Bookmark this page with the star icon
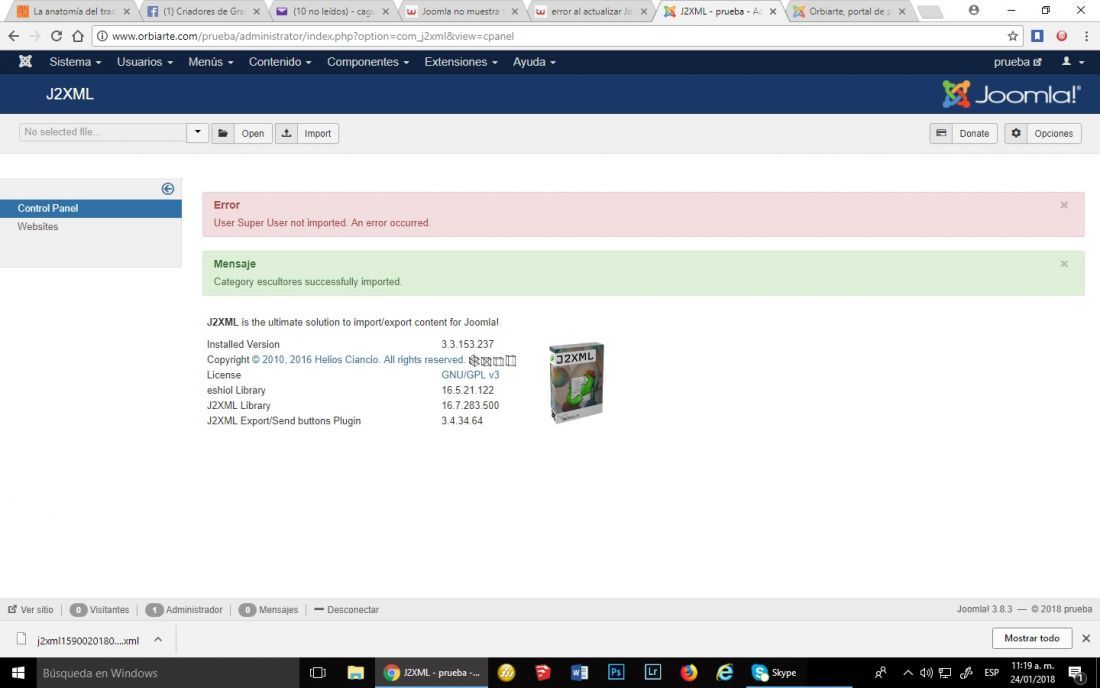The height and width of the screenshot is (688, 1100). [x=1012, y=36]
